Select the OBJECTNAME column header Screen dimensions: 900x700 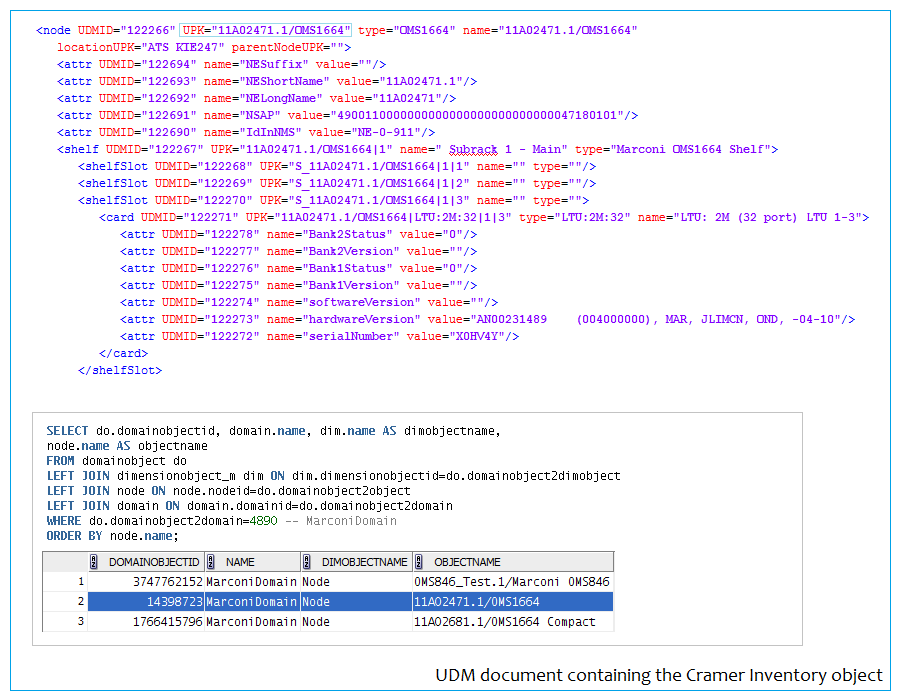pos(467,562)
